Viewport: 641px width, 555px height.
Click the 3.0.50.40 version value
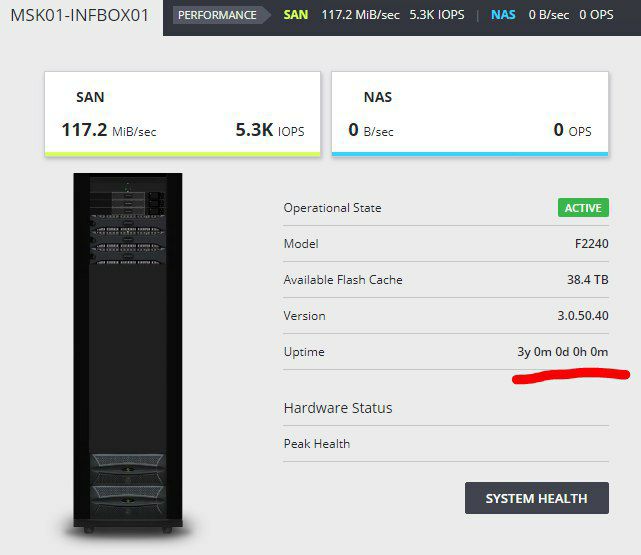tap(583, 316)
